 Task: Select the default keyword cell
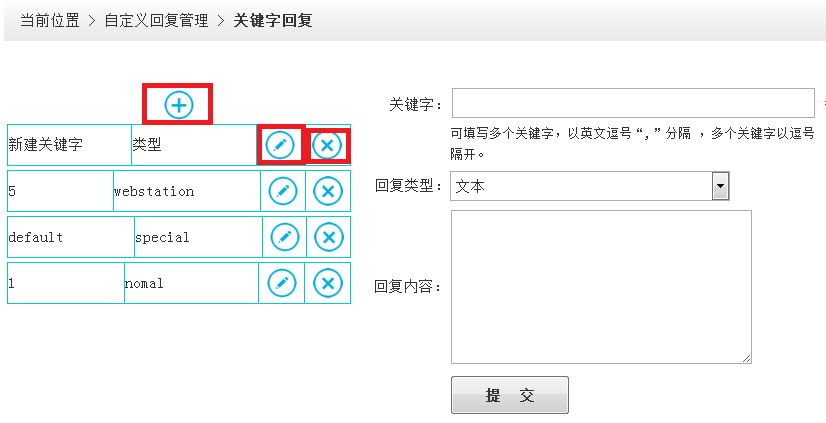coord(68,237)
